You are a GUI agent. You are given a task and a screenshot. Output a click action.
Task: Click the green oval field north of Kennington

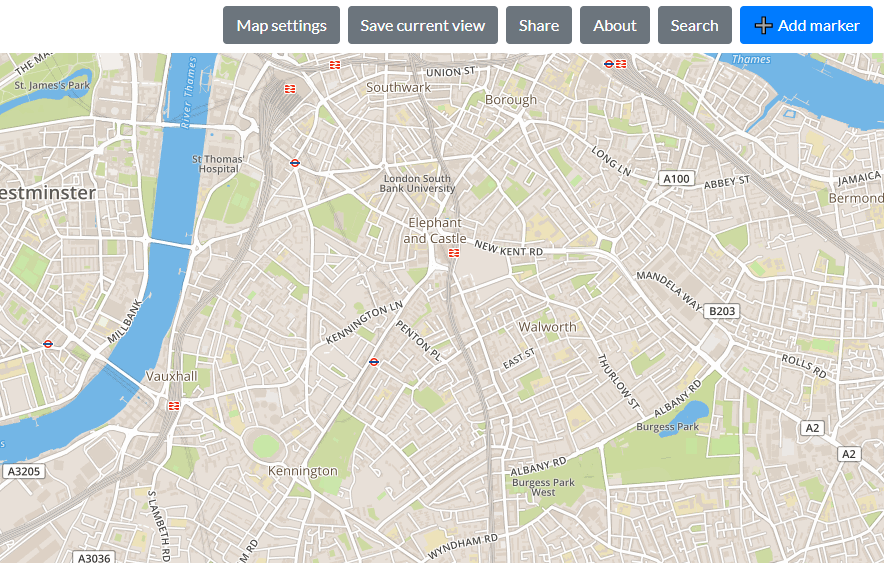pyautogui.click(x=266, y=447)
